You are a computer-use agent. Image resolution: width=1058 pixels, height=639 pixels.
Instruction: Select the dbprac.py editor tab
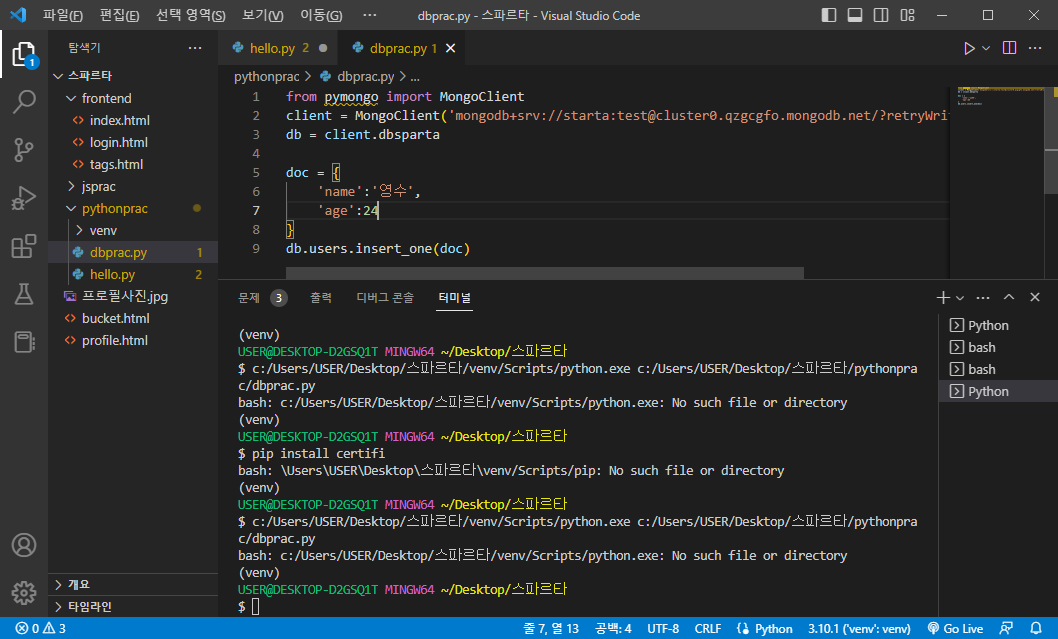[403, 48]
